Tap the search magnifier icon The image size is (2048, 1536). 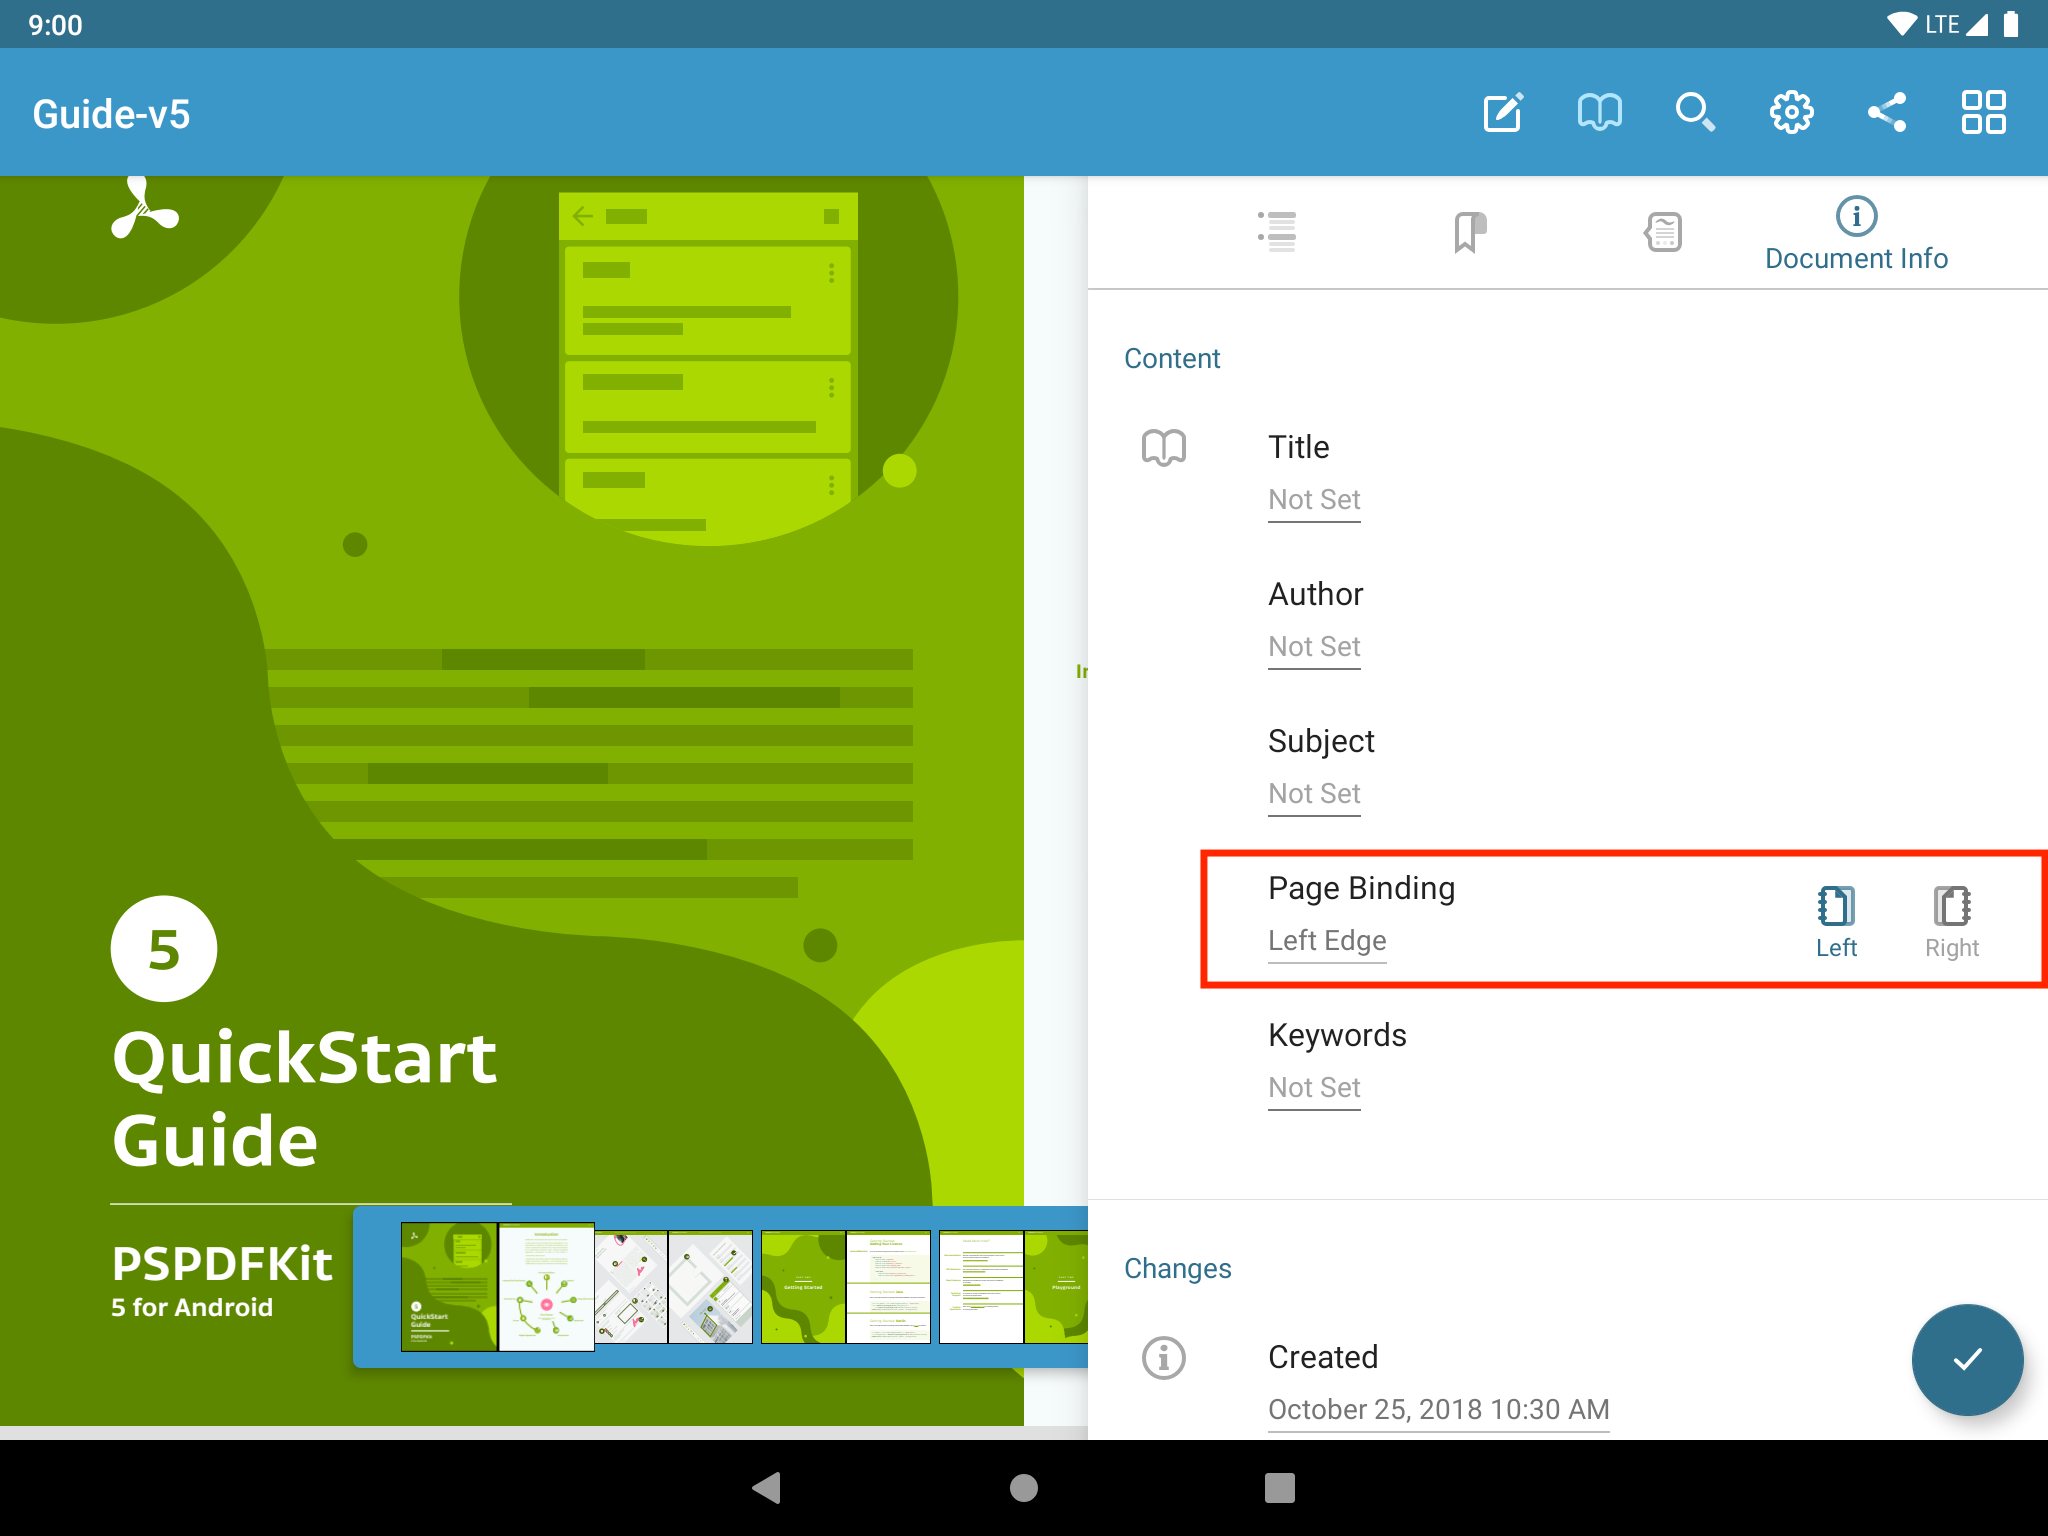[1695, 112]
